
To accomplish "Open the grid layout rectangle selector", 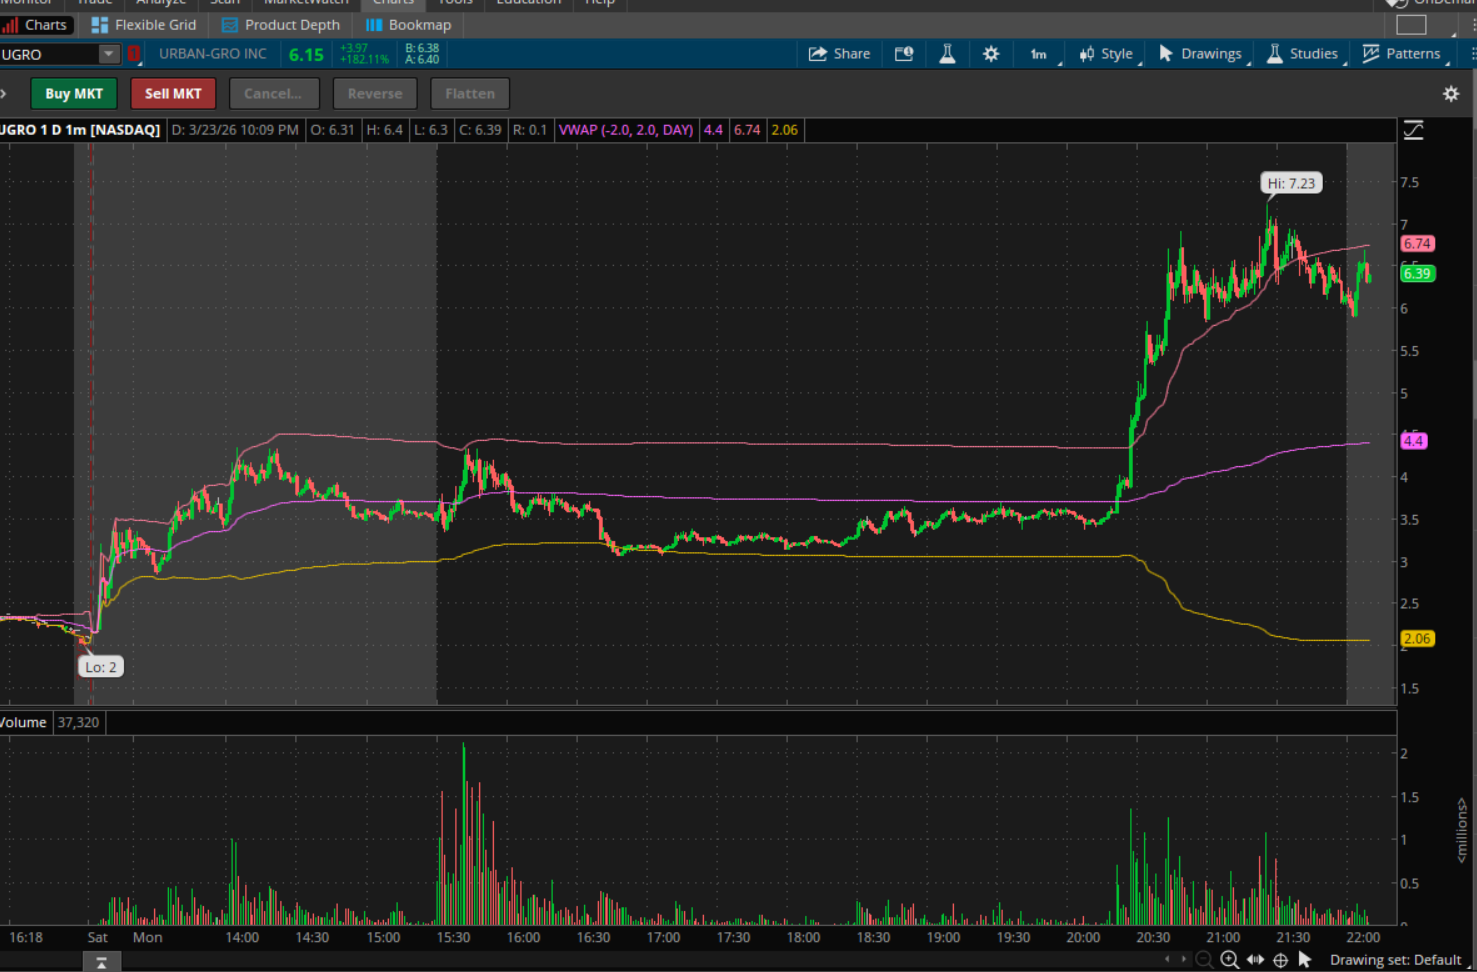I will [1411, 25].
